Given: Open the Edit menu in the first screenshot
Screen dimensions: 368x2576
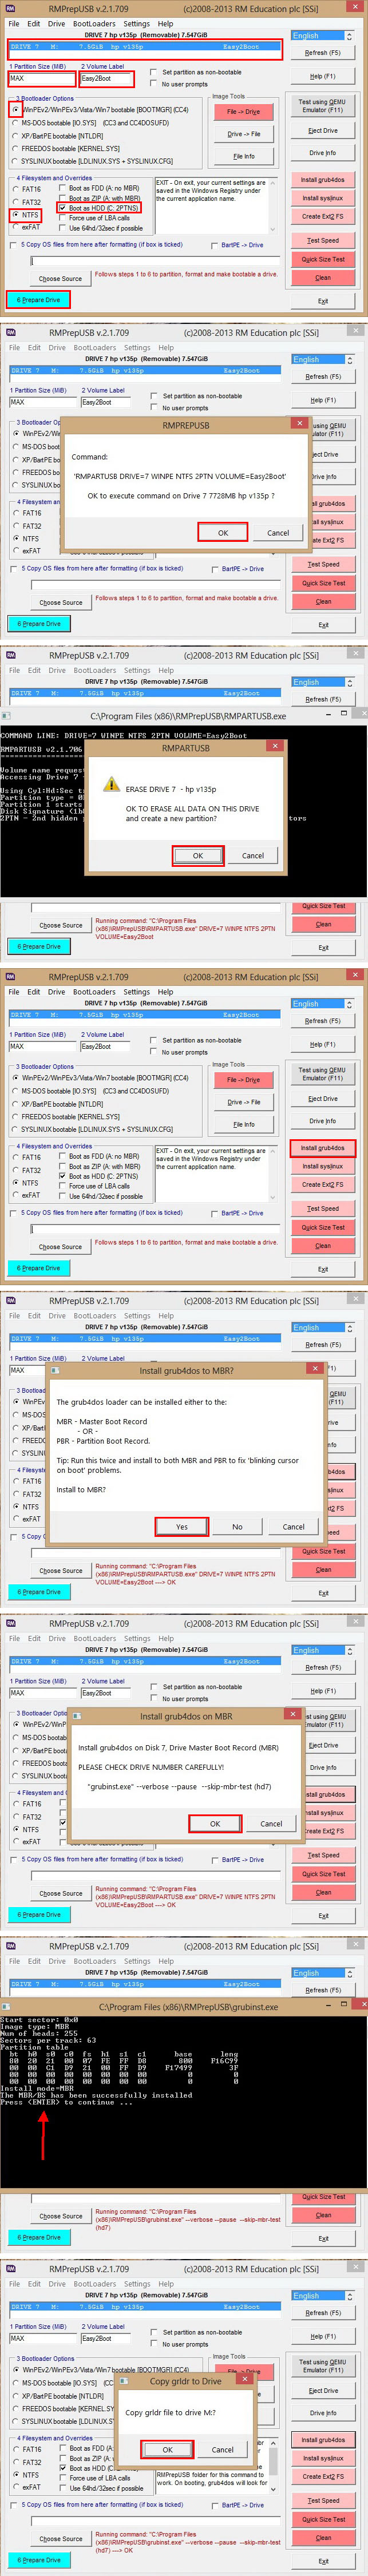Looking at the screenshot, I should (34, 24).
